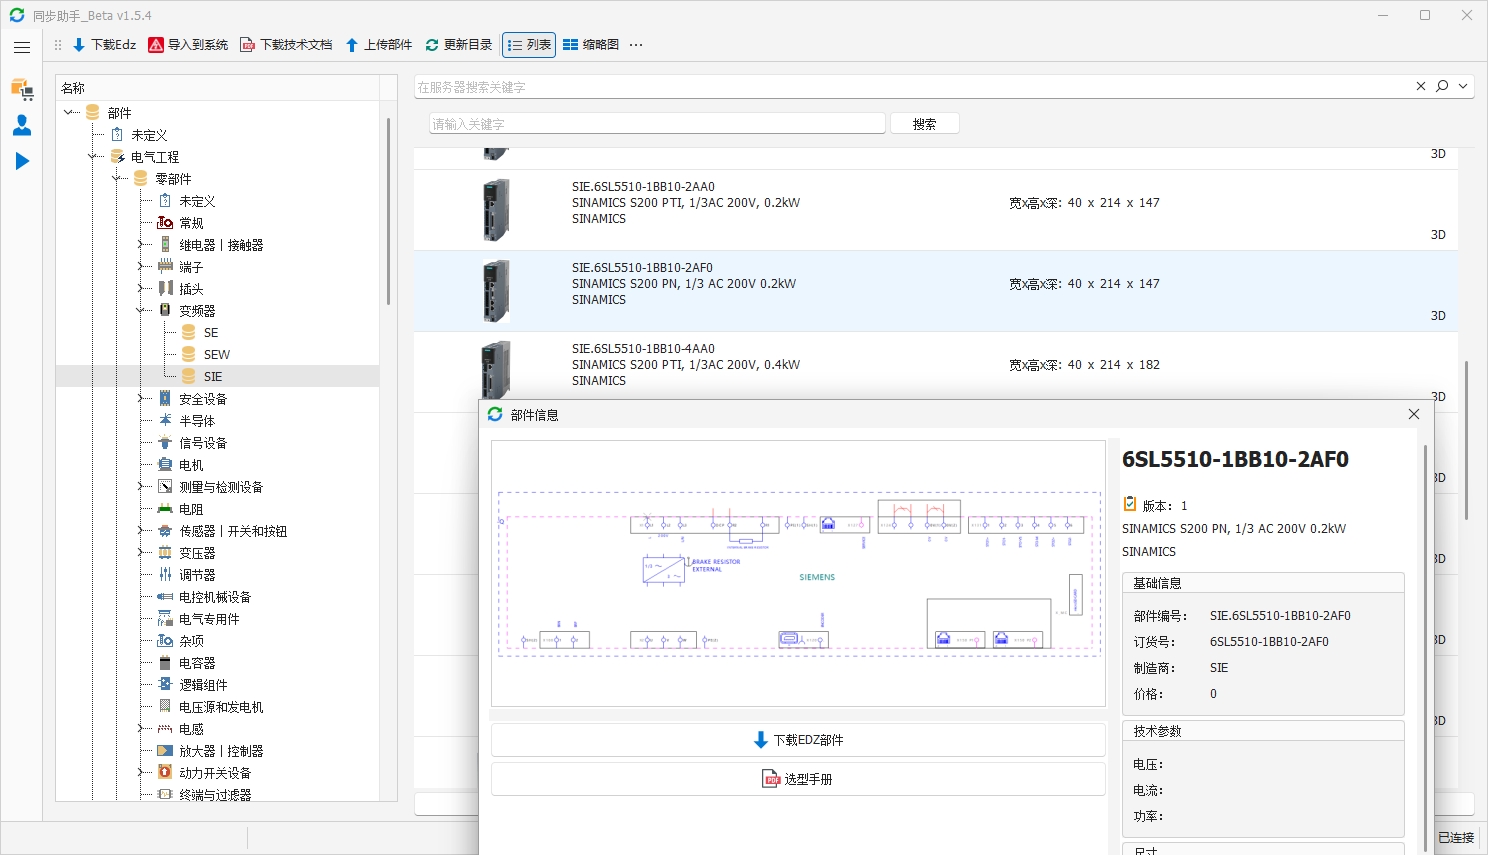Click the play arrow sidebar icon

[x=22, y=161]
